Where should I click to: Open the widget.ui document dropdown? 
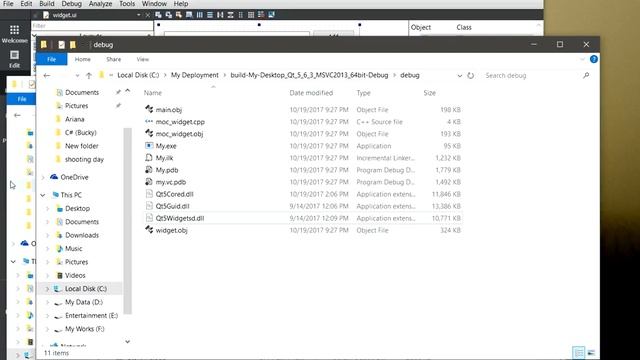click(139, 15)
